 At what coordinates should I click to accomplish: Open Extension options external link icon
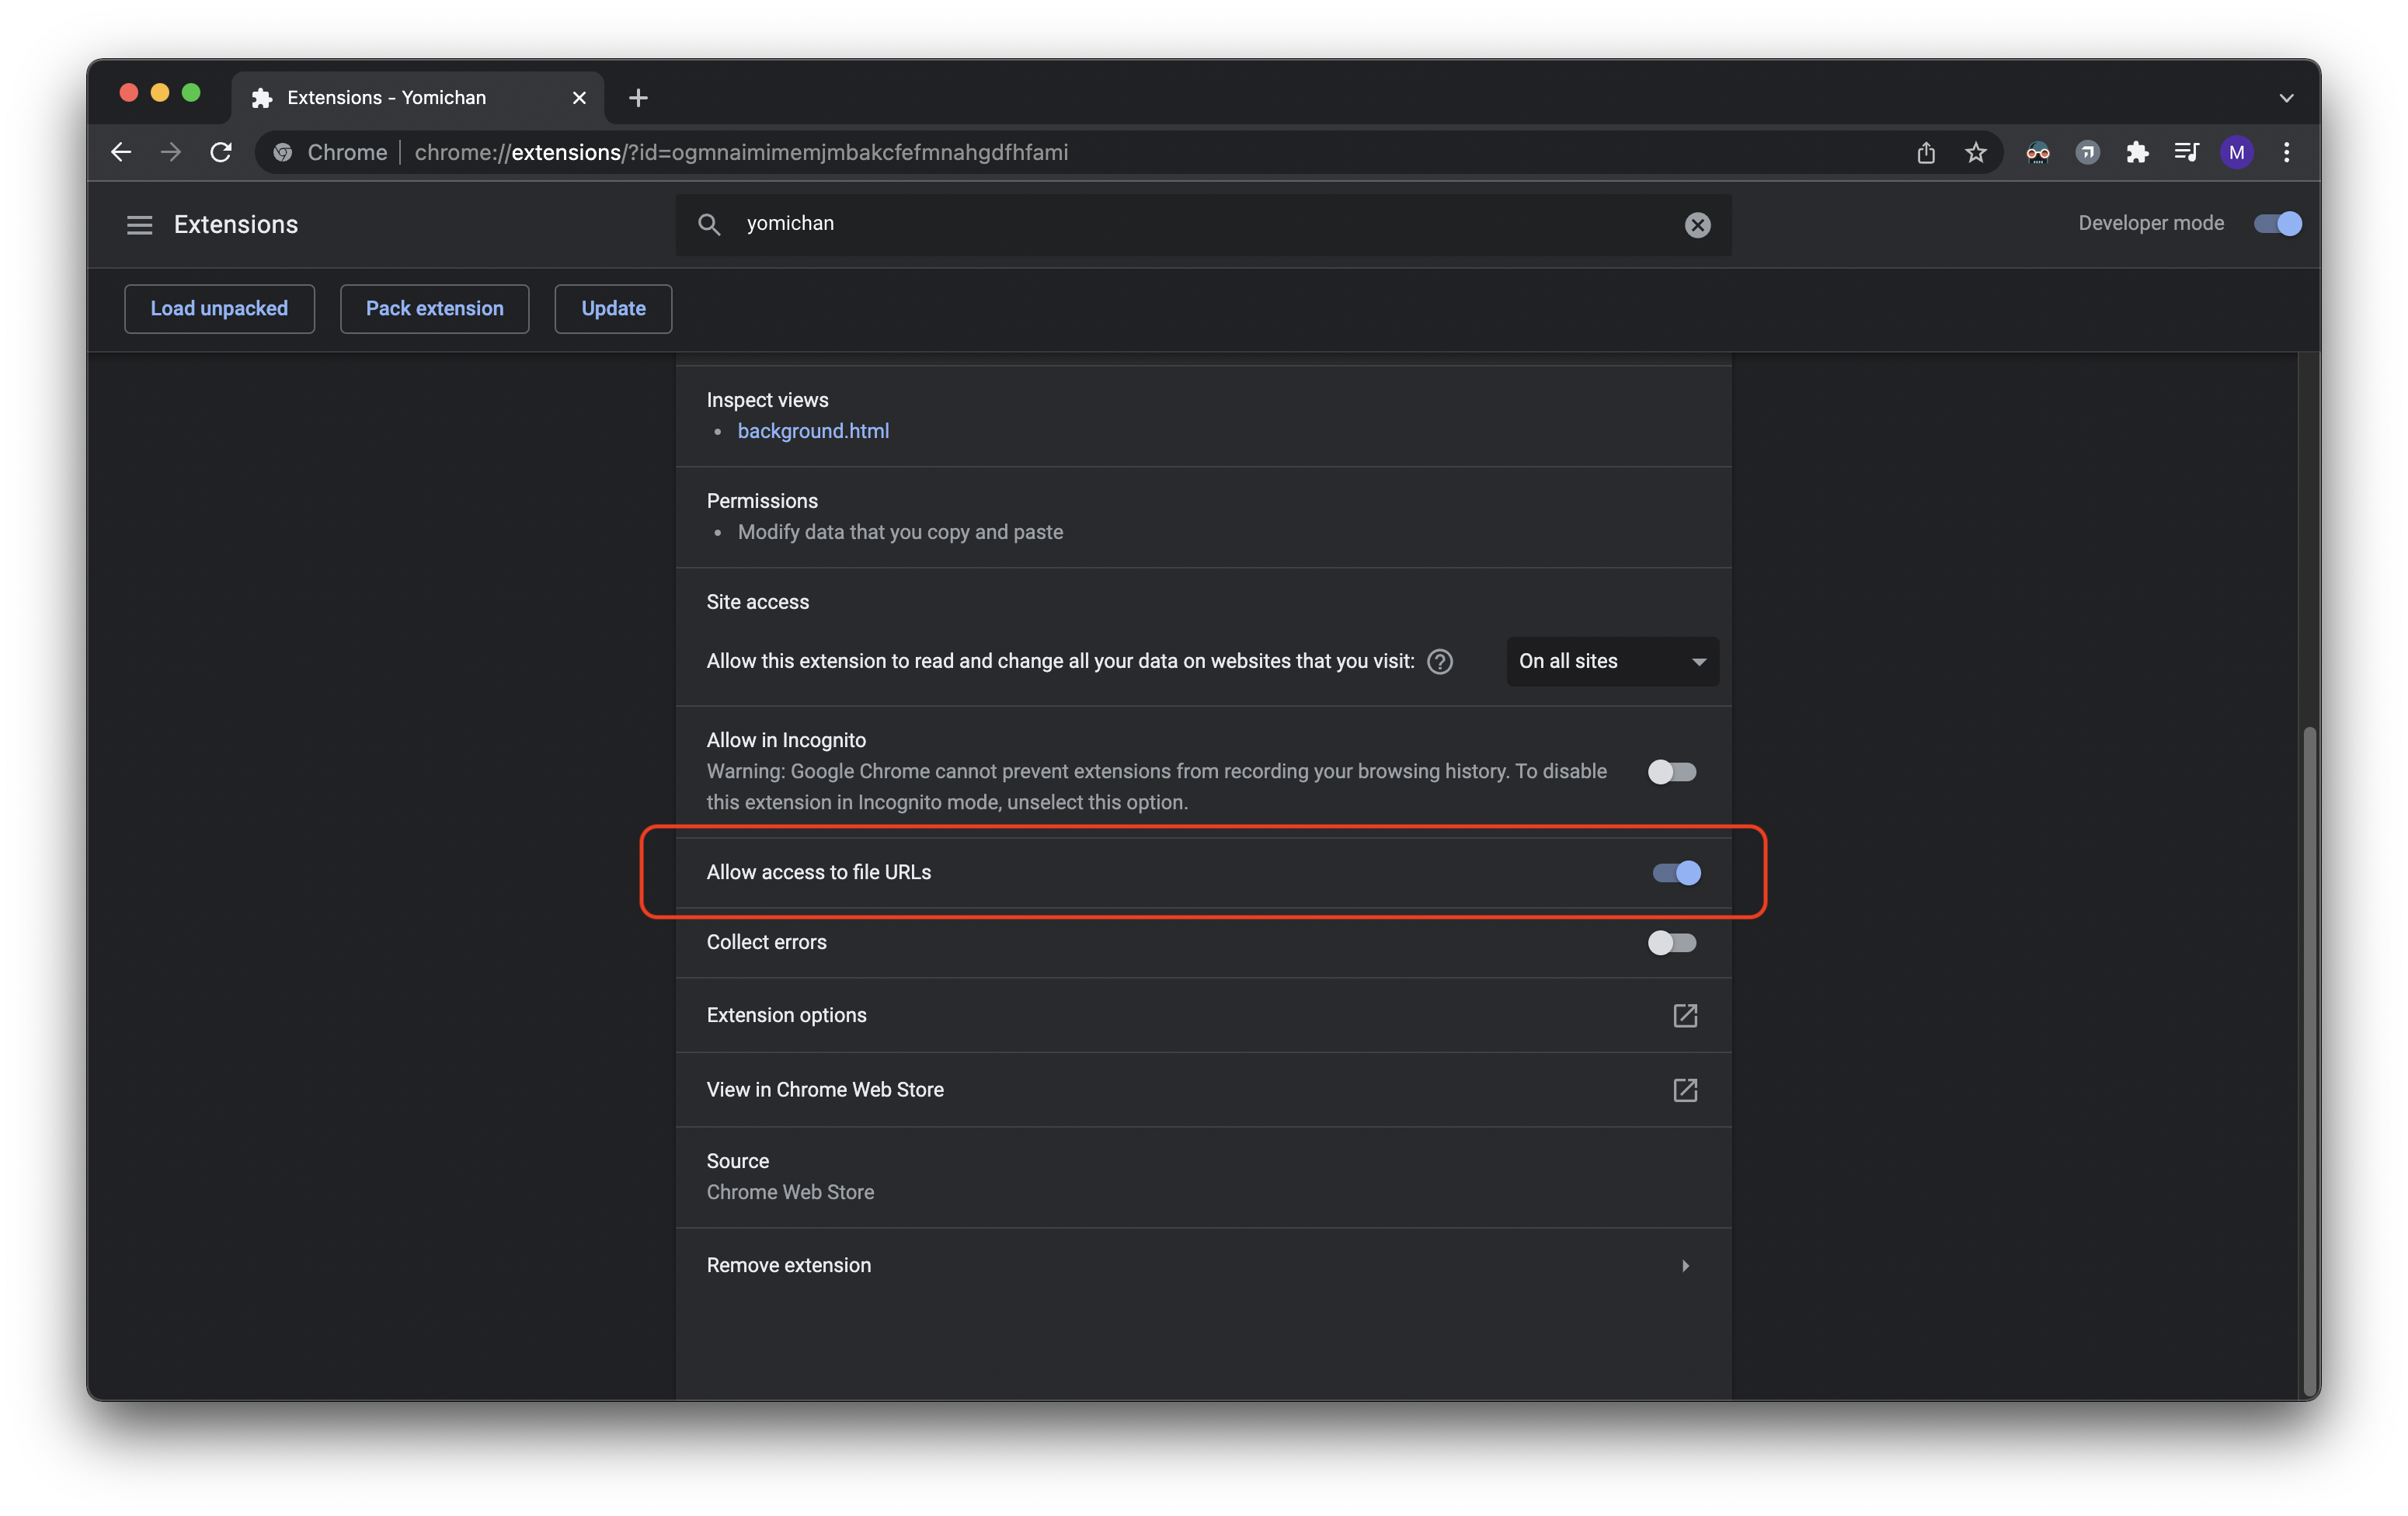(1685, 1016)
